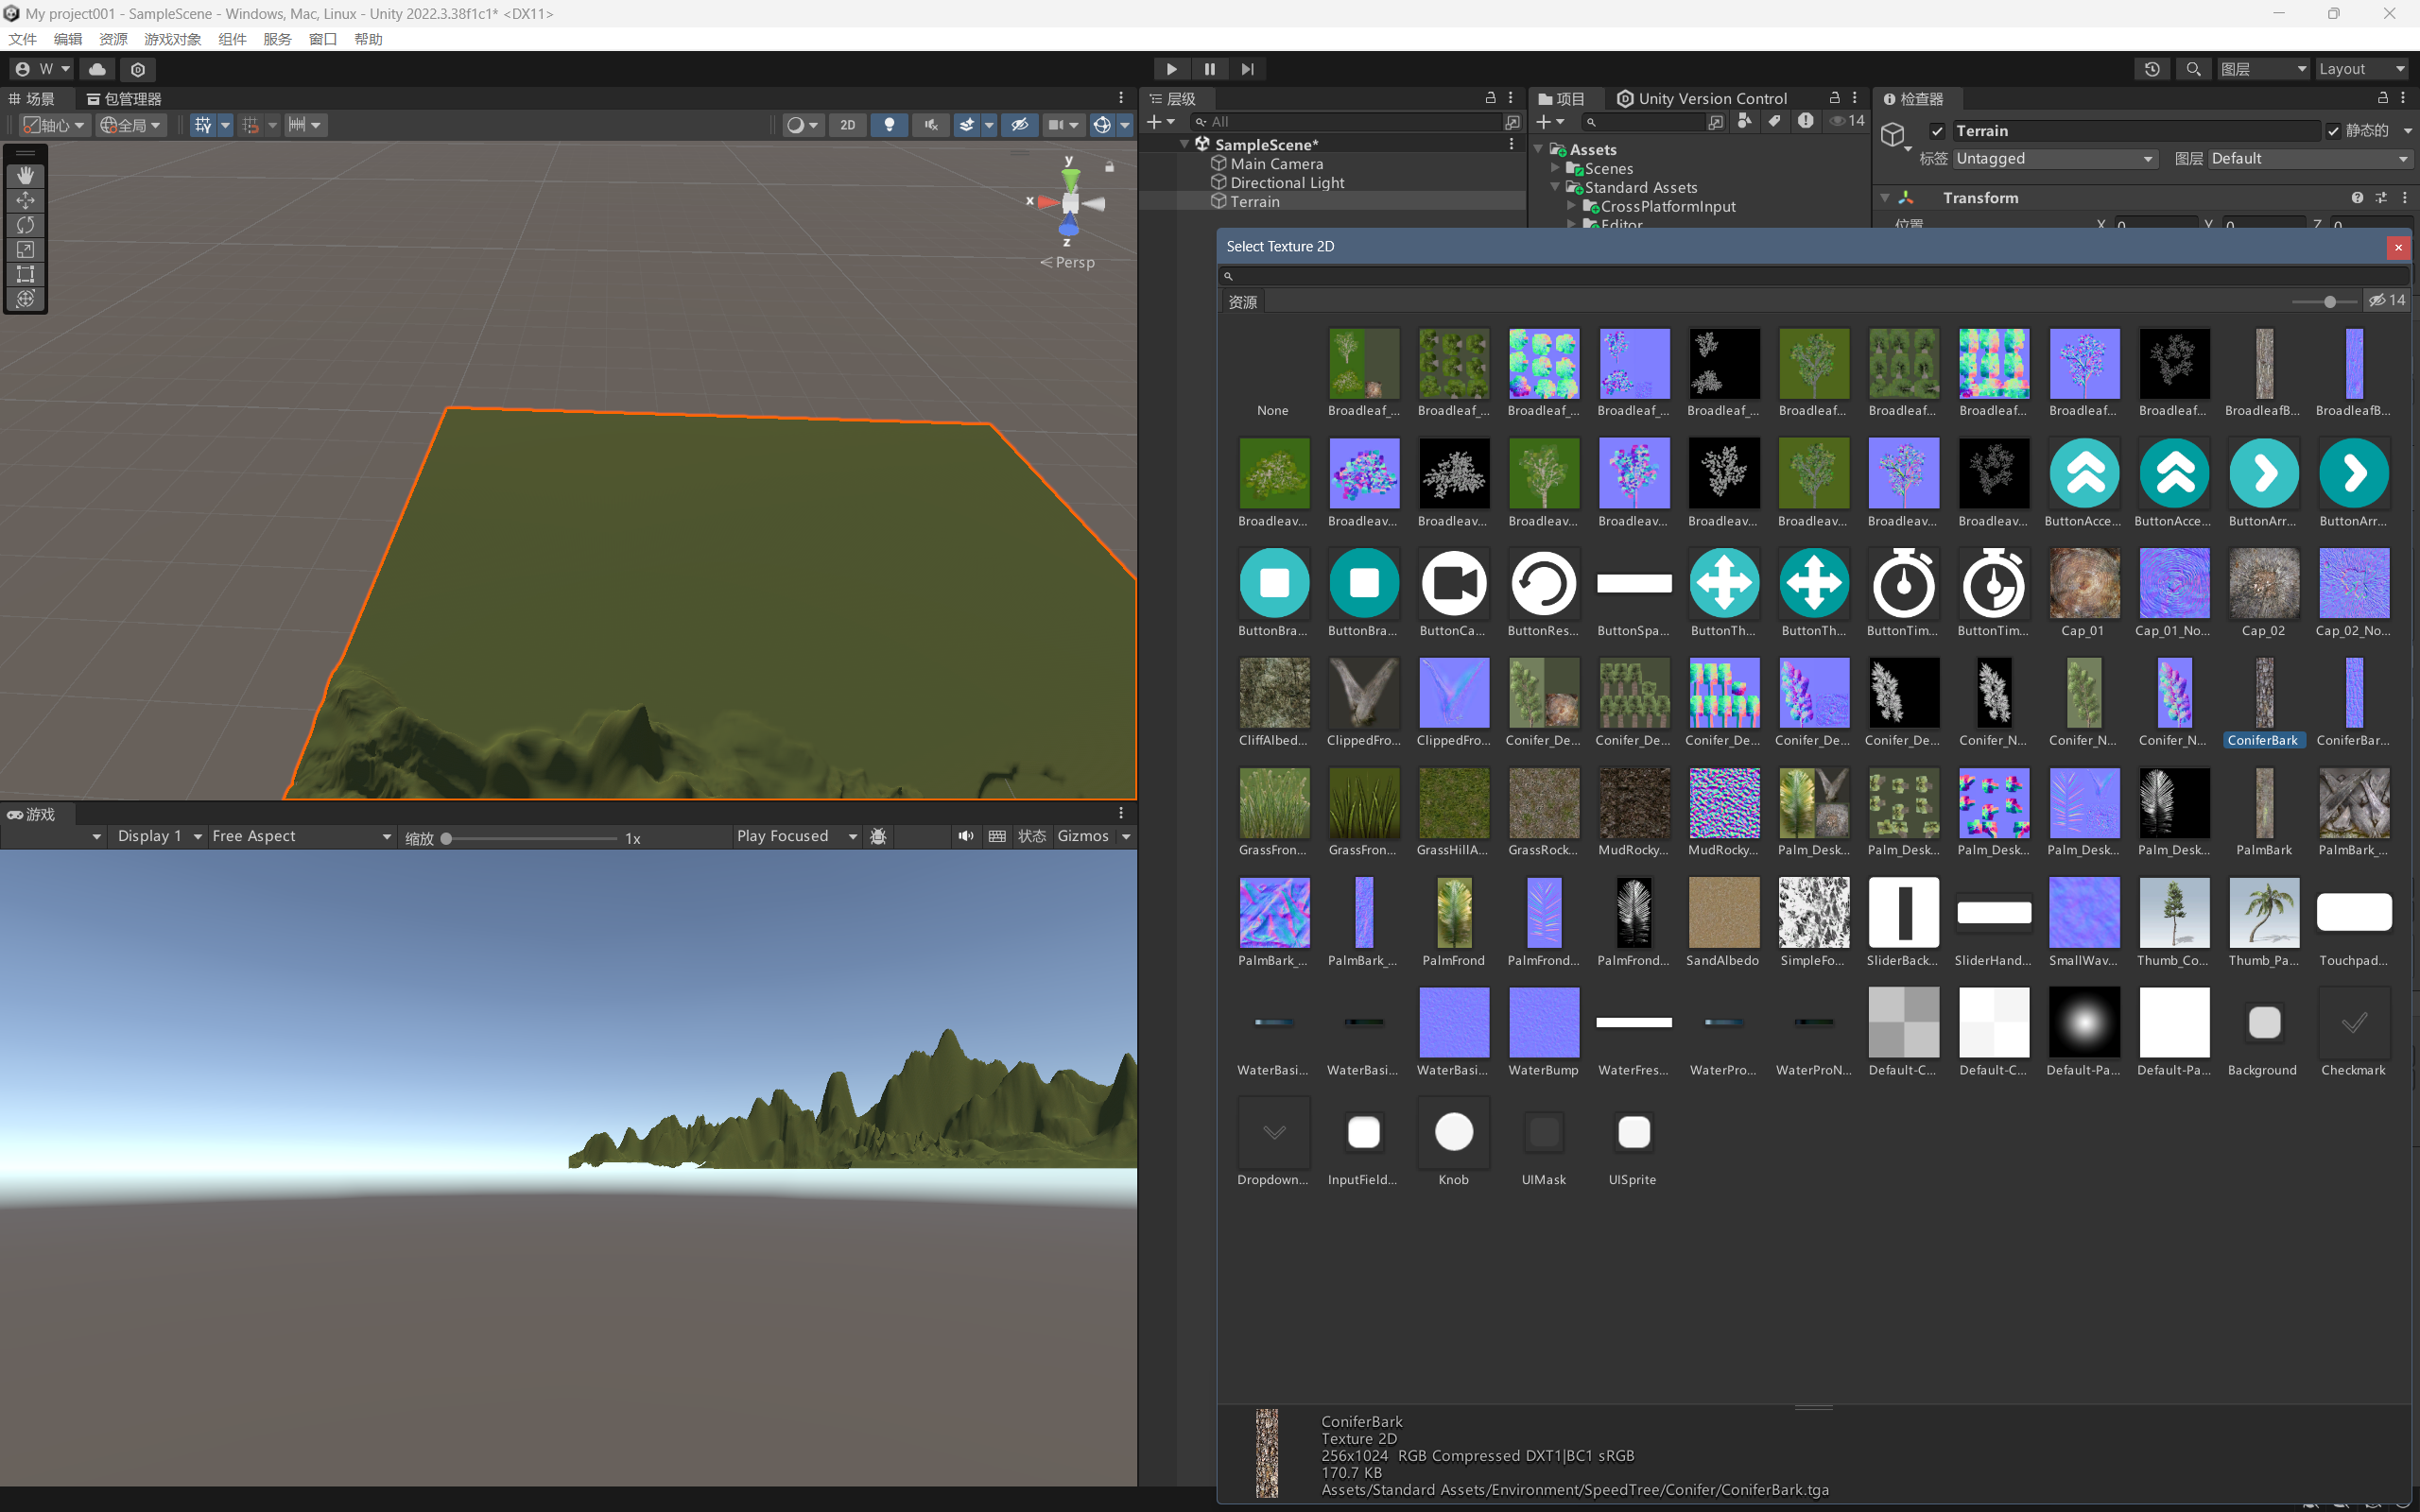This screenshot has width=2420, height=1512.
Task: Open the global search magnifier
Action: 2193,69
